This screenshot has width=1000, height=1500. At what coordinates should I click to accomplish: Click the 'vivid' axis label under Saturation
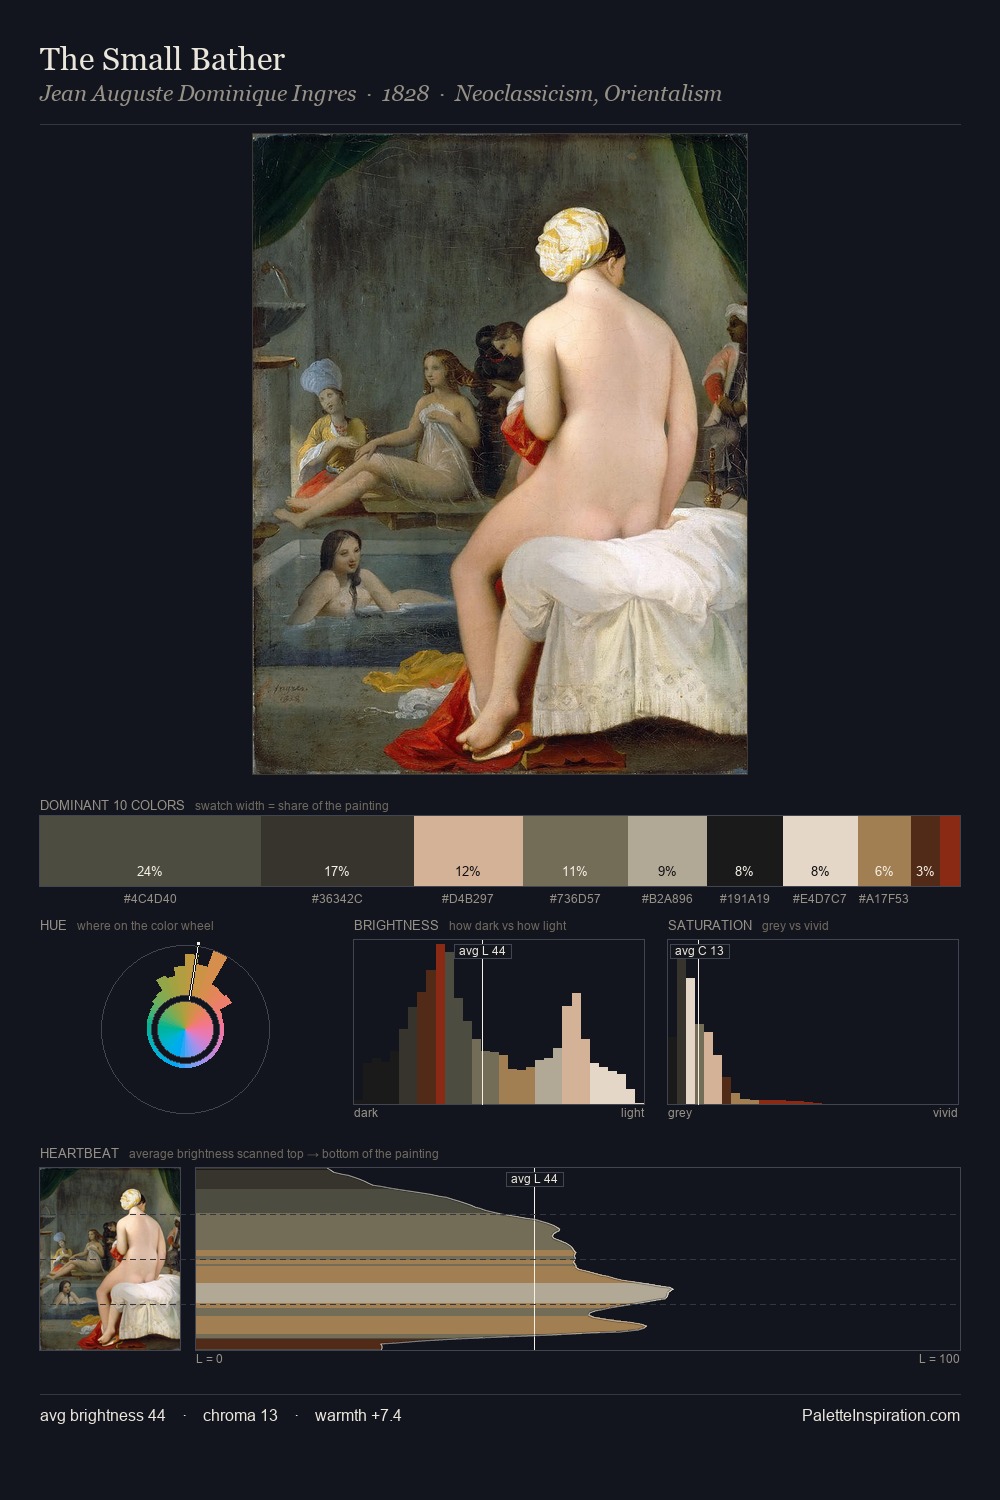click(945, 1113)
